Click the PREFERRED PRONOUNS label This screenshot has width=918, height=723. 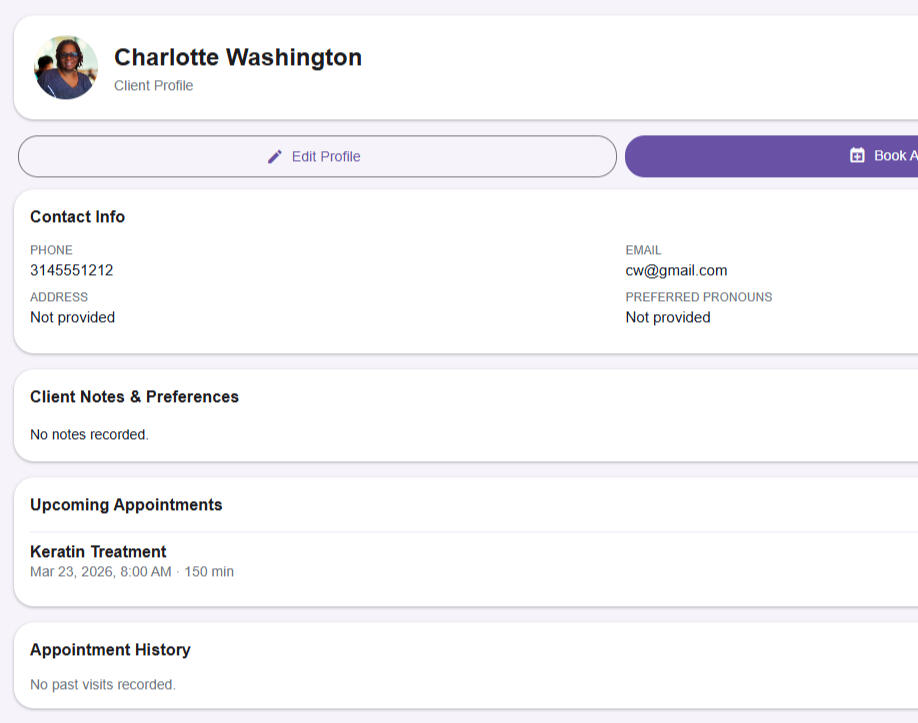(698, 297)
